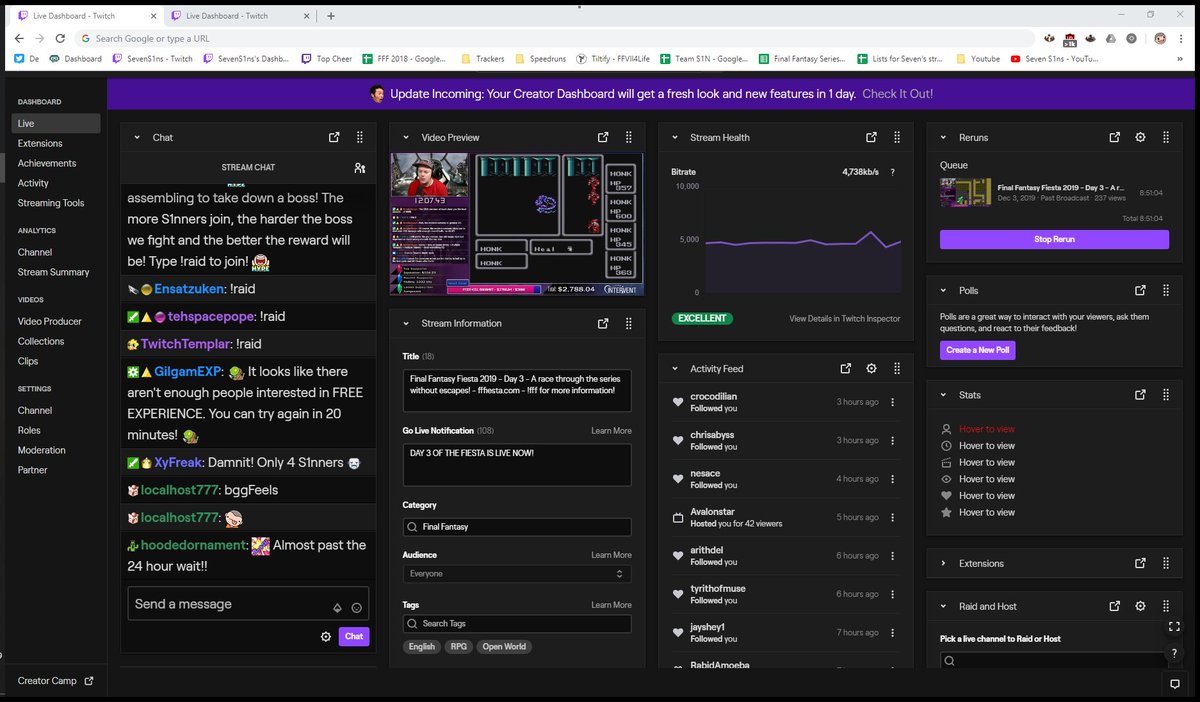Click the Search Tags field
The image size is (1200, 702).
[x=517, y=623]
